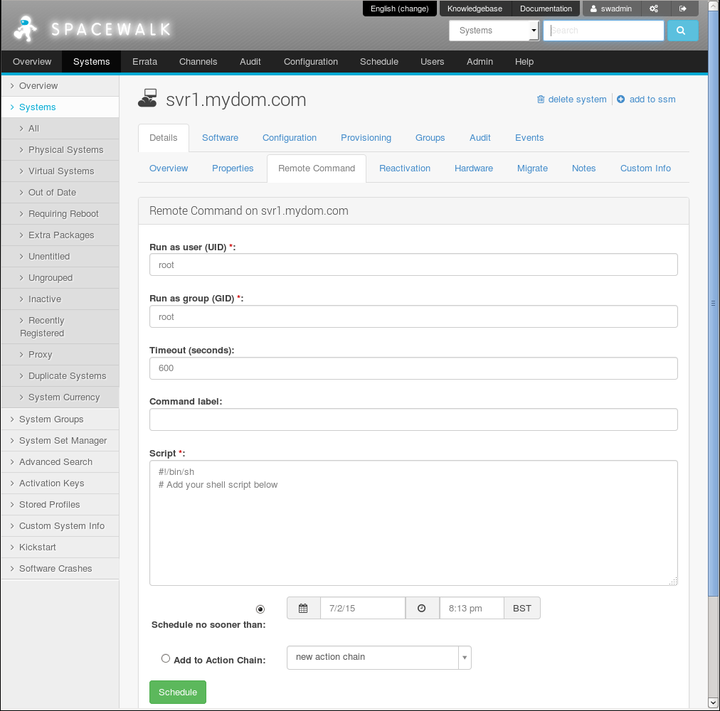This screenshot has height=711, width=720.
Task: Click the BST timezone label
Action: (522, 608)
